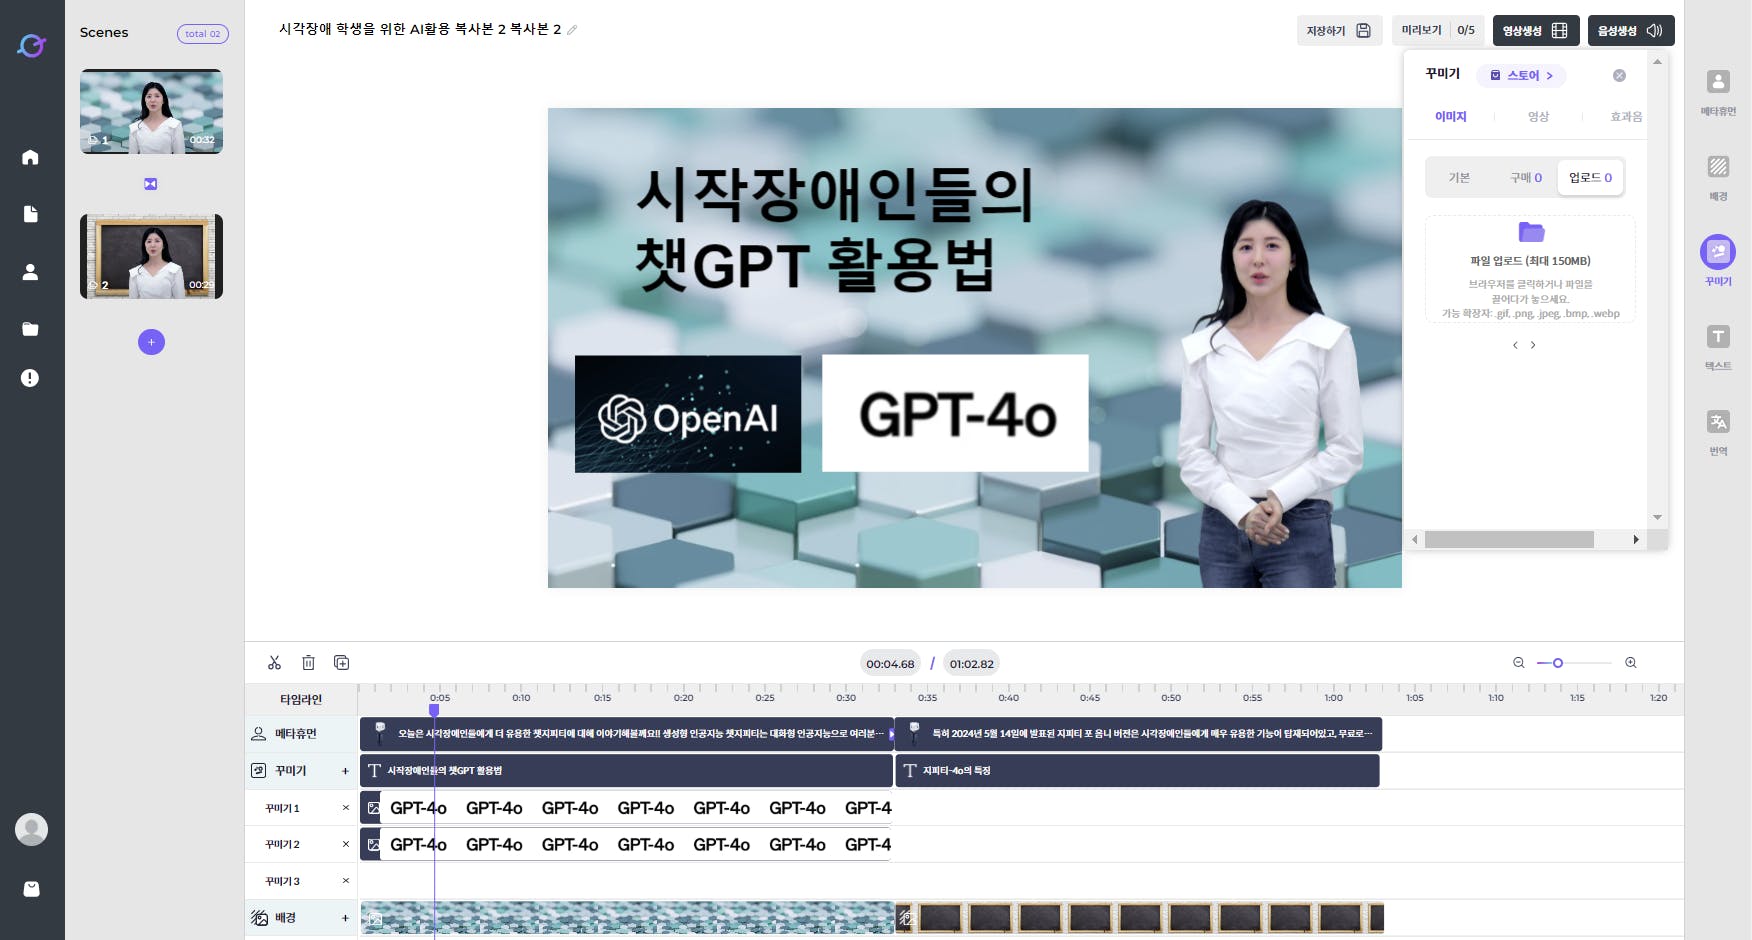The image size is (1752, 940).
Task: Click the duplicate clip tool in timeline
Action: (x=341, y=663)
